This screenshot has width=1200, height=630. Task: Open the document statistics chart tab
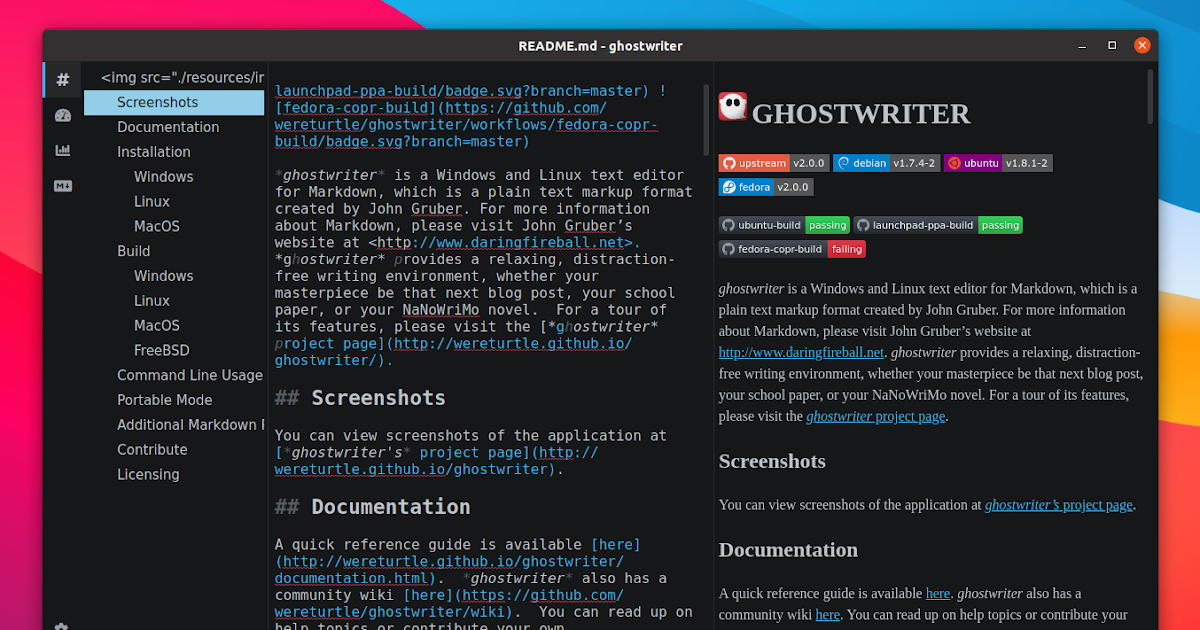coord(62,150)
